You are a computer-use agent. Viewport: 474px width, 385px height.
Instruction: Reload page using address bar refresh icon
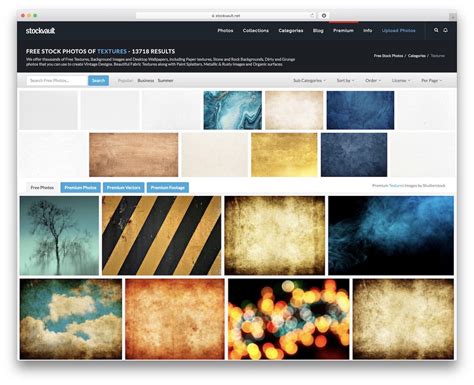click(x=312, y=15)
